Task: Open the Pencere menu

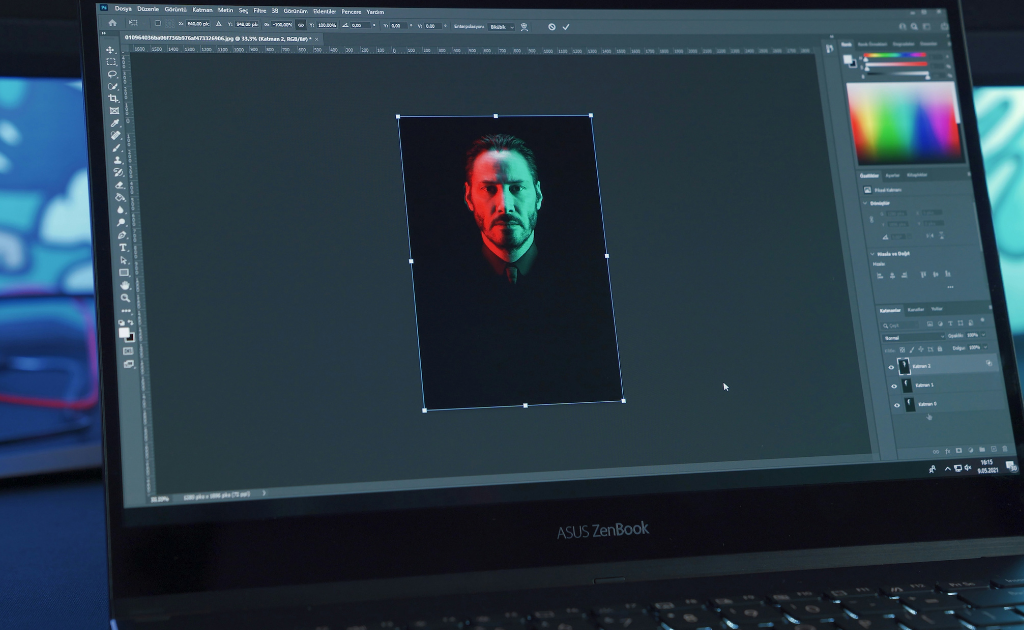Action: pos(351,12)
